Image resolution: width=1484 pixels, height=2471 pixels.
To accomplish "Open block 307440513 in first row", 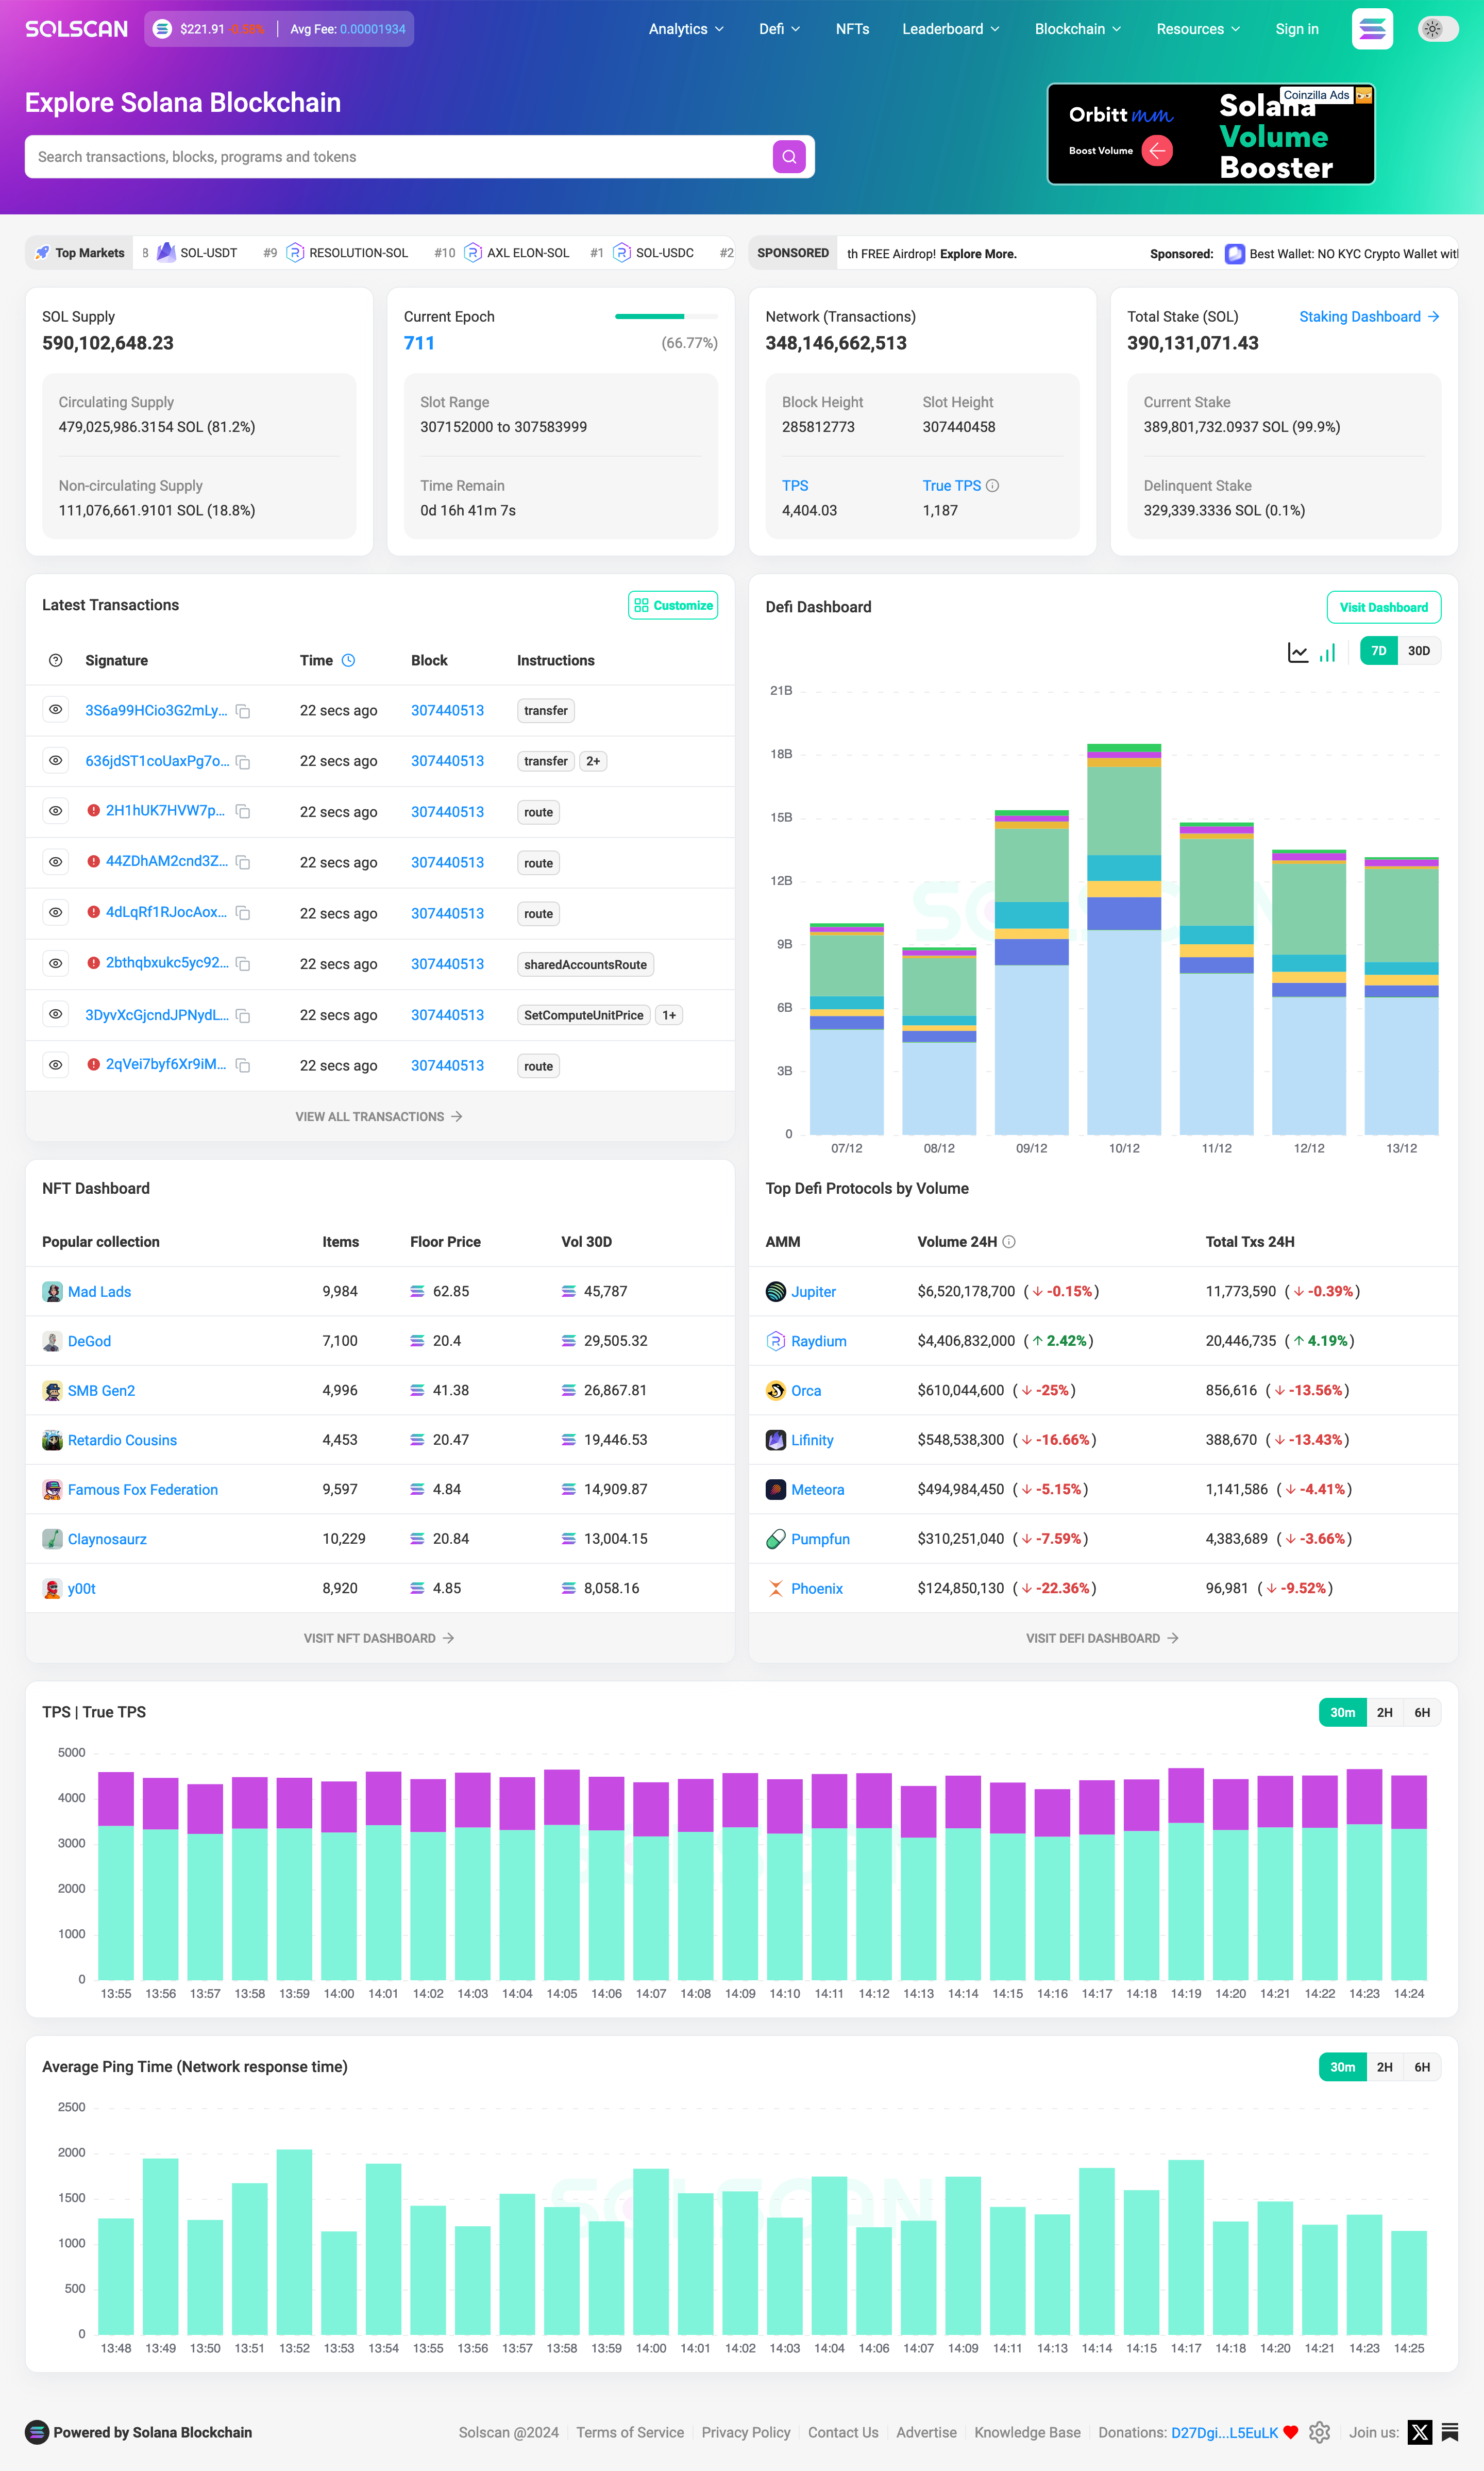I will click(447, 711).
